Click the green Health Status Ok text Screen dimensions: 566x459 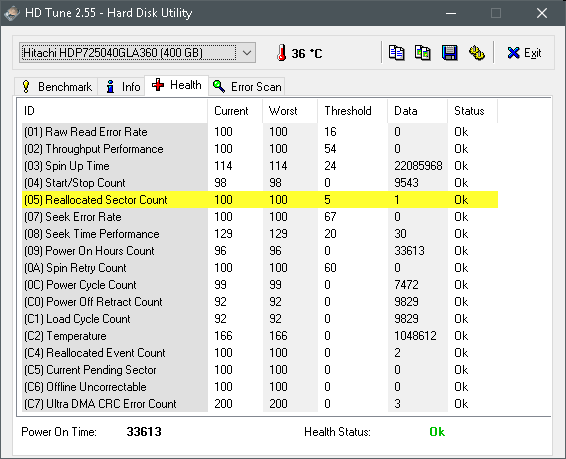tap(437, 432)
